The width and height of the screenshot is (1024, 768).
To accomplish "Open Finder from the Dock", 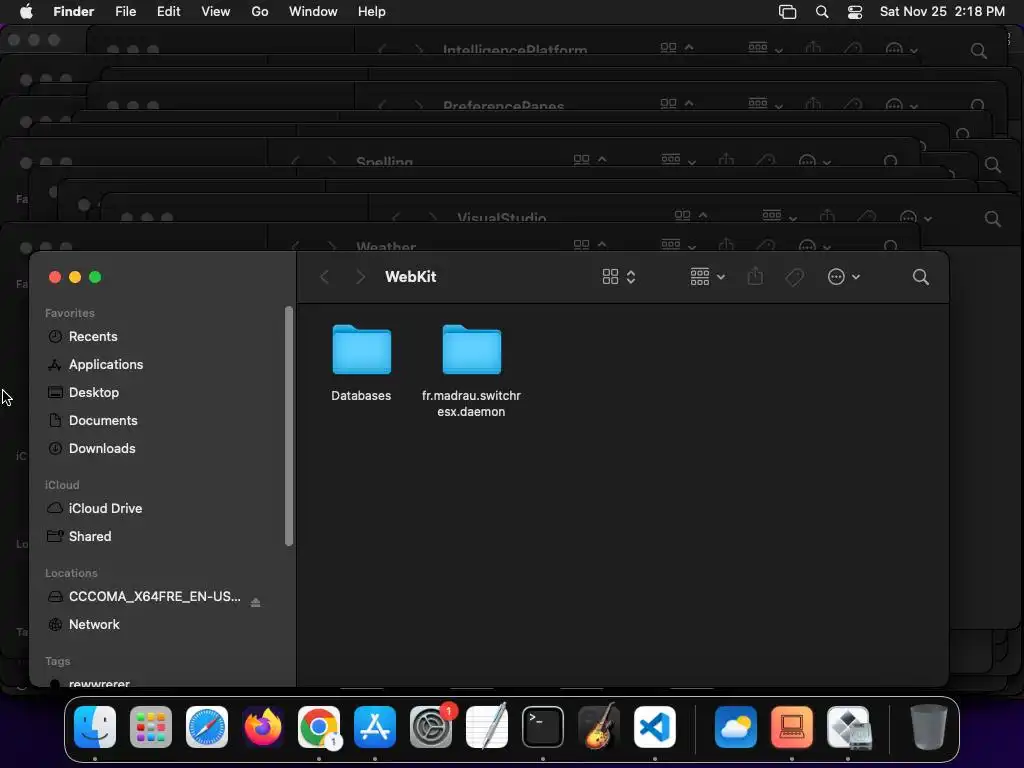I will pos(95,727).
